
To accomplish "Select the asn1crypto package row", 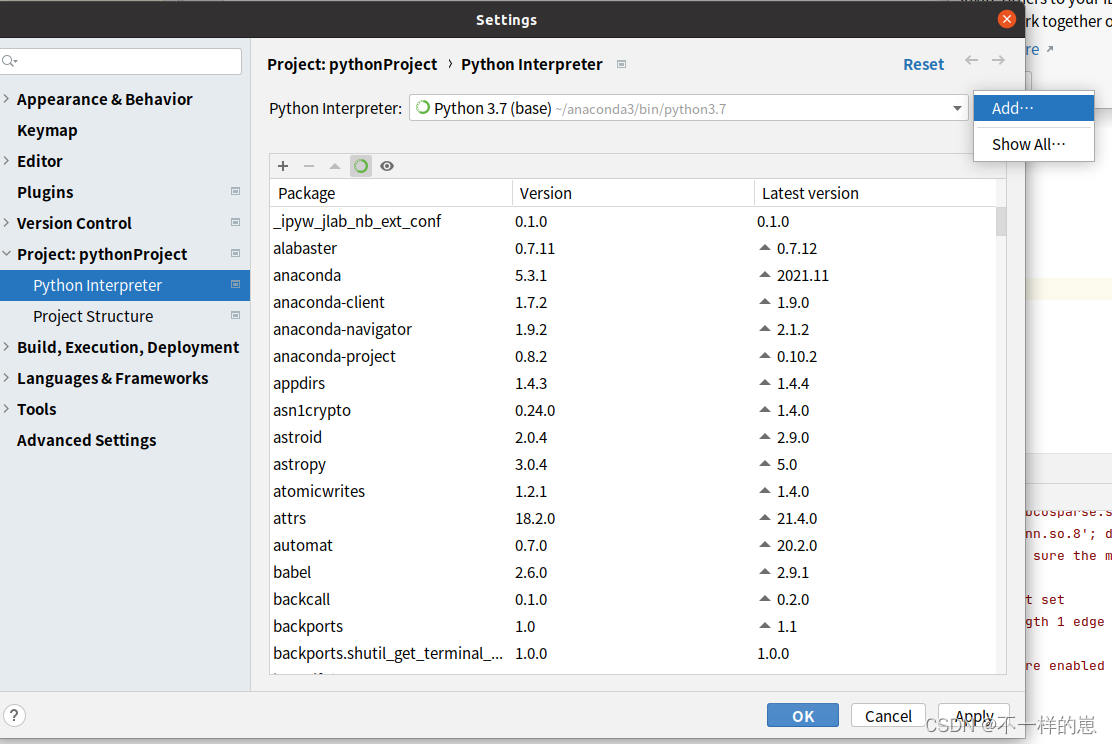I will [633, 410].
